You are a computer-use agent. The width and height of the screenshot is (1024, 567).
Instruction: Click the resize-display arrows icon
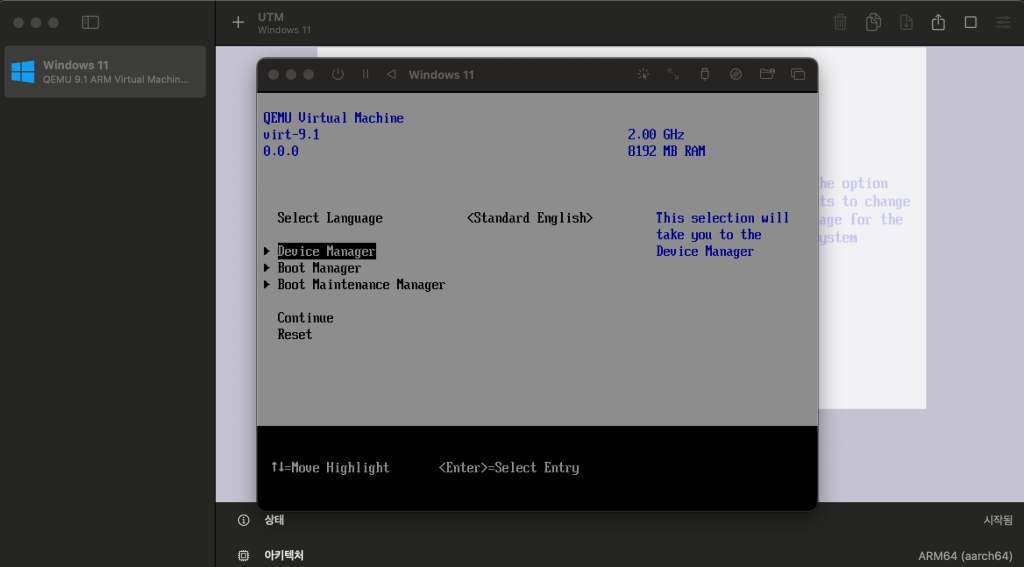pos(673,74)
